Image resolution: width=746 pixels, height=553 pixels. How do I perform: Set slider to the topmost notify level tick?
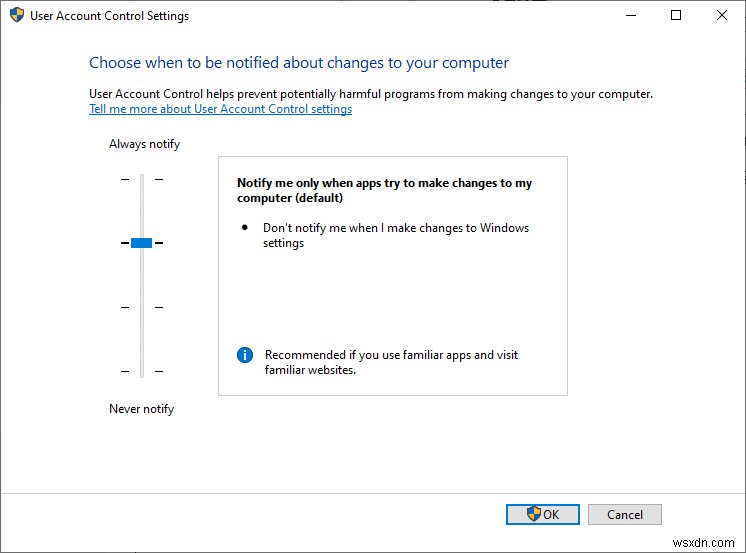tap(142, 180)
